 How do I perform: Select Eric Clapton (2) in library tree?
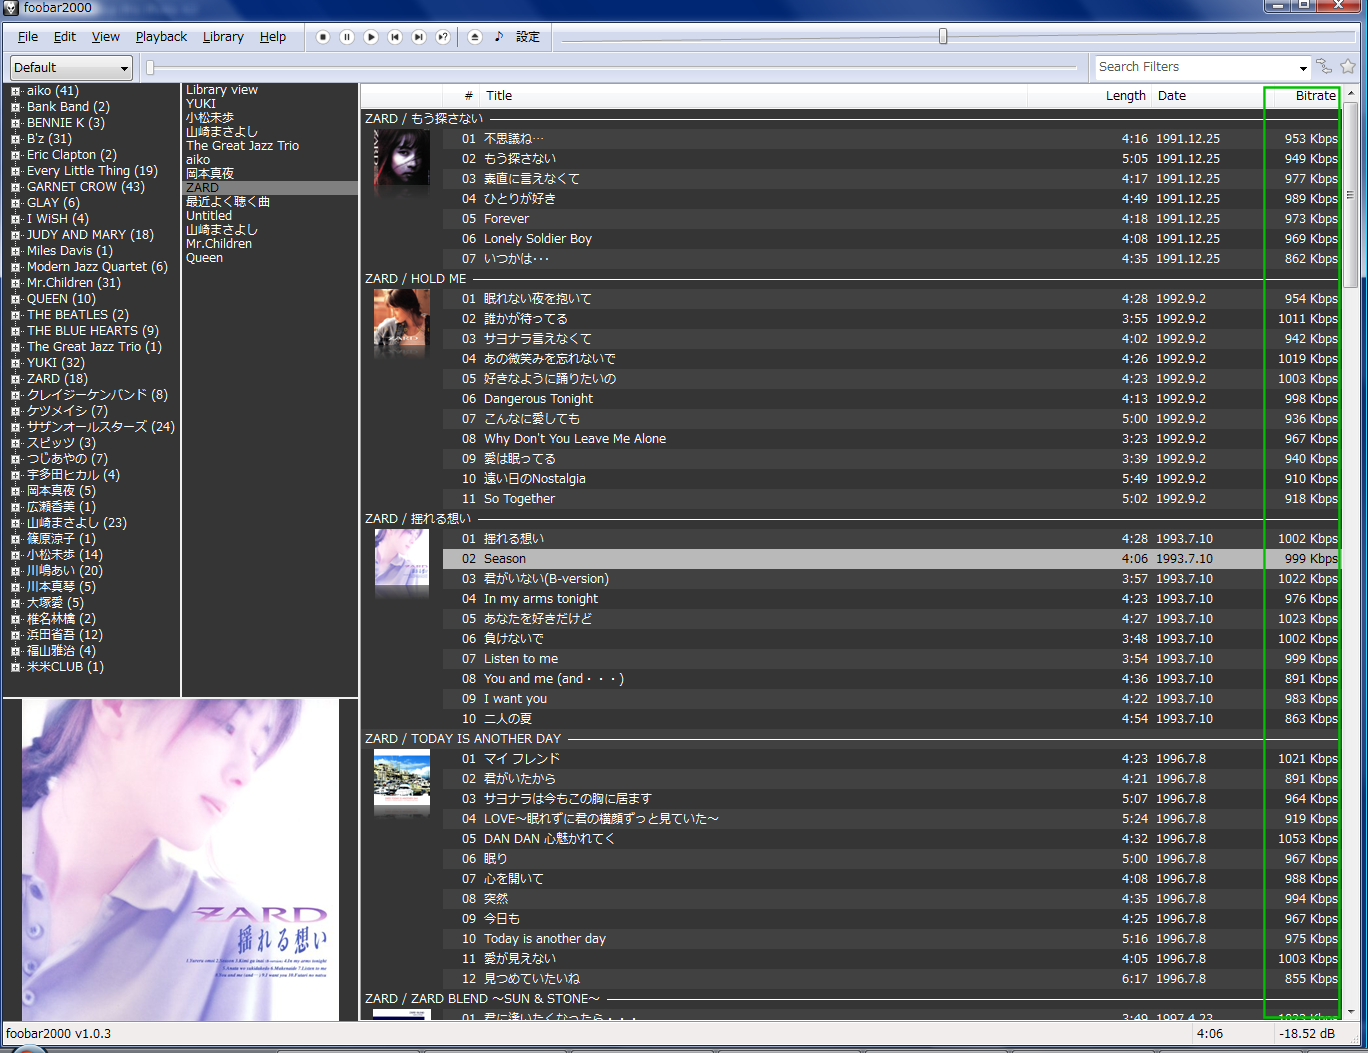(72, 155)
